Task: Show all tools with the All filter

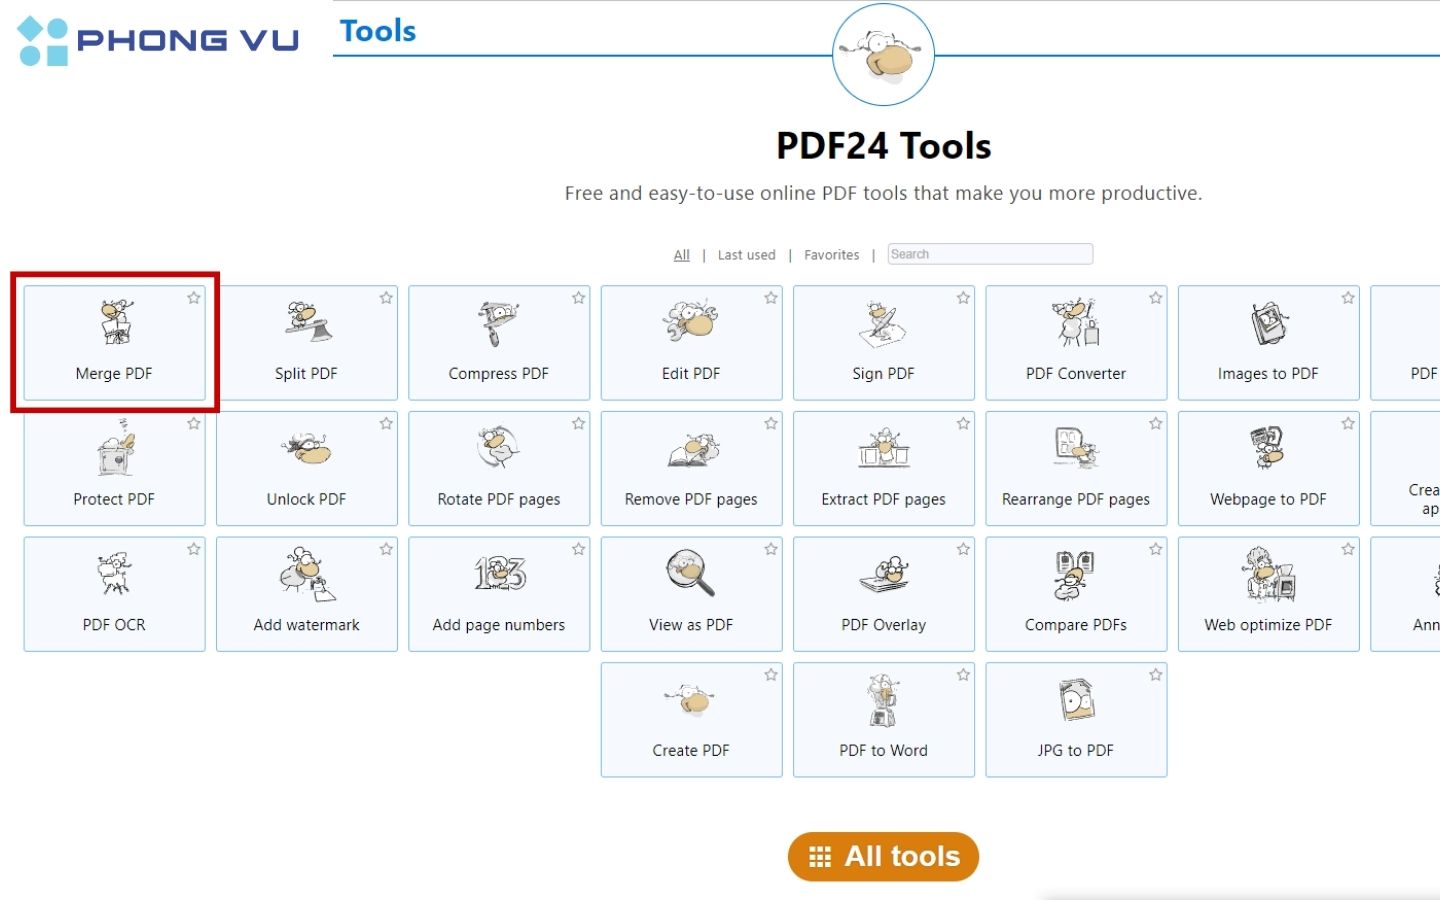Action: click(682, 255)
